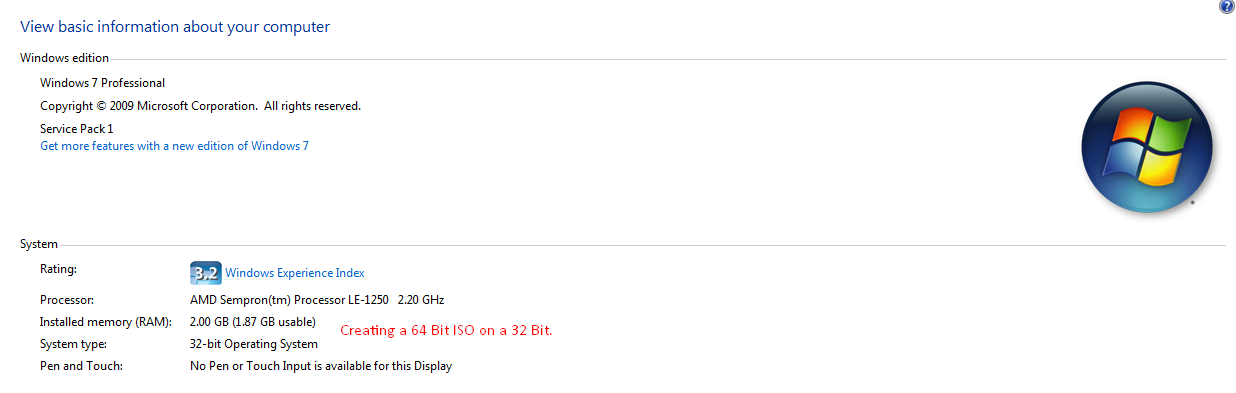Click the Microsoft copyright notice text
This screenshot has height=393, width=1236.
click(200, 106)
